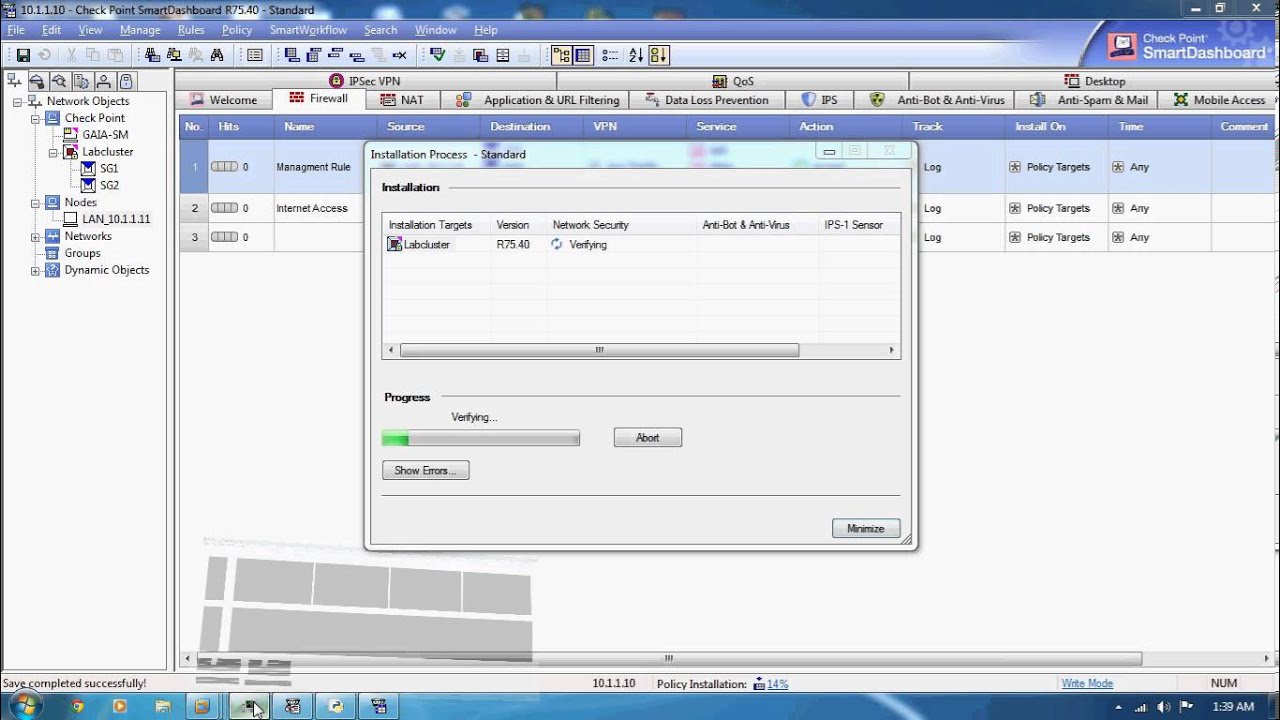Switch to the QoS tab

[732, 81]
